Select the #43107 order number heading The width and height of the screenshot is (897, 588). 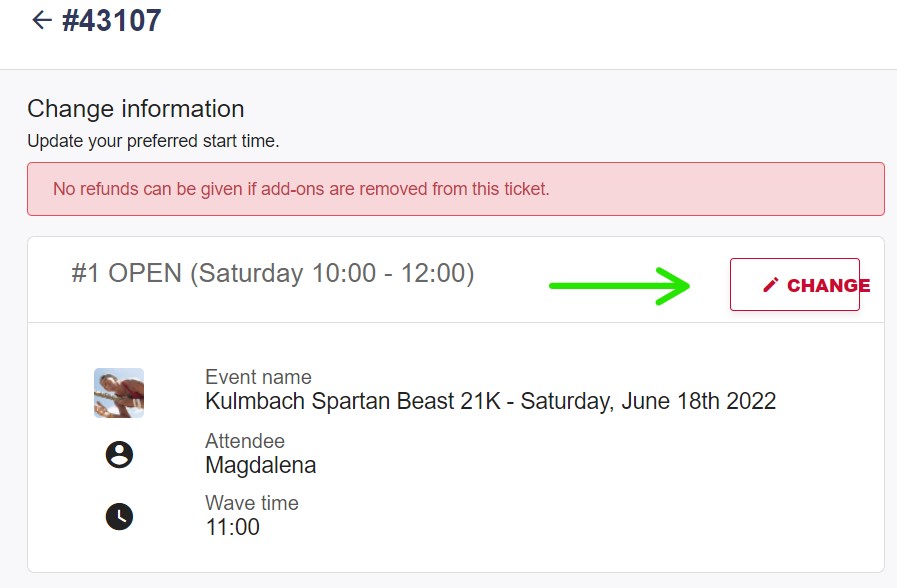(x=112, y=20)
